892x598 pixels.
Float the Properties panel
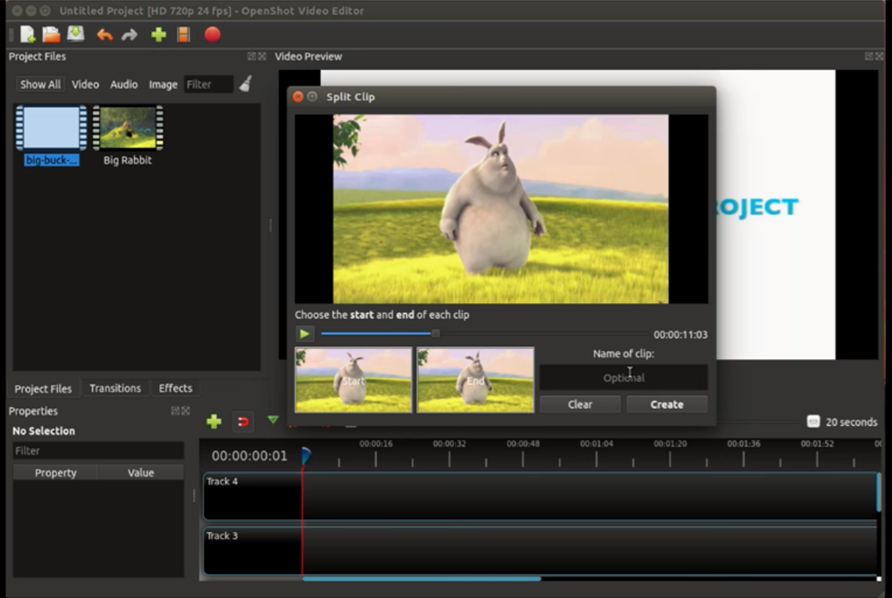[175, 411]
